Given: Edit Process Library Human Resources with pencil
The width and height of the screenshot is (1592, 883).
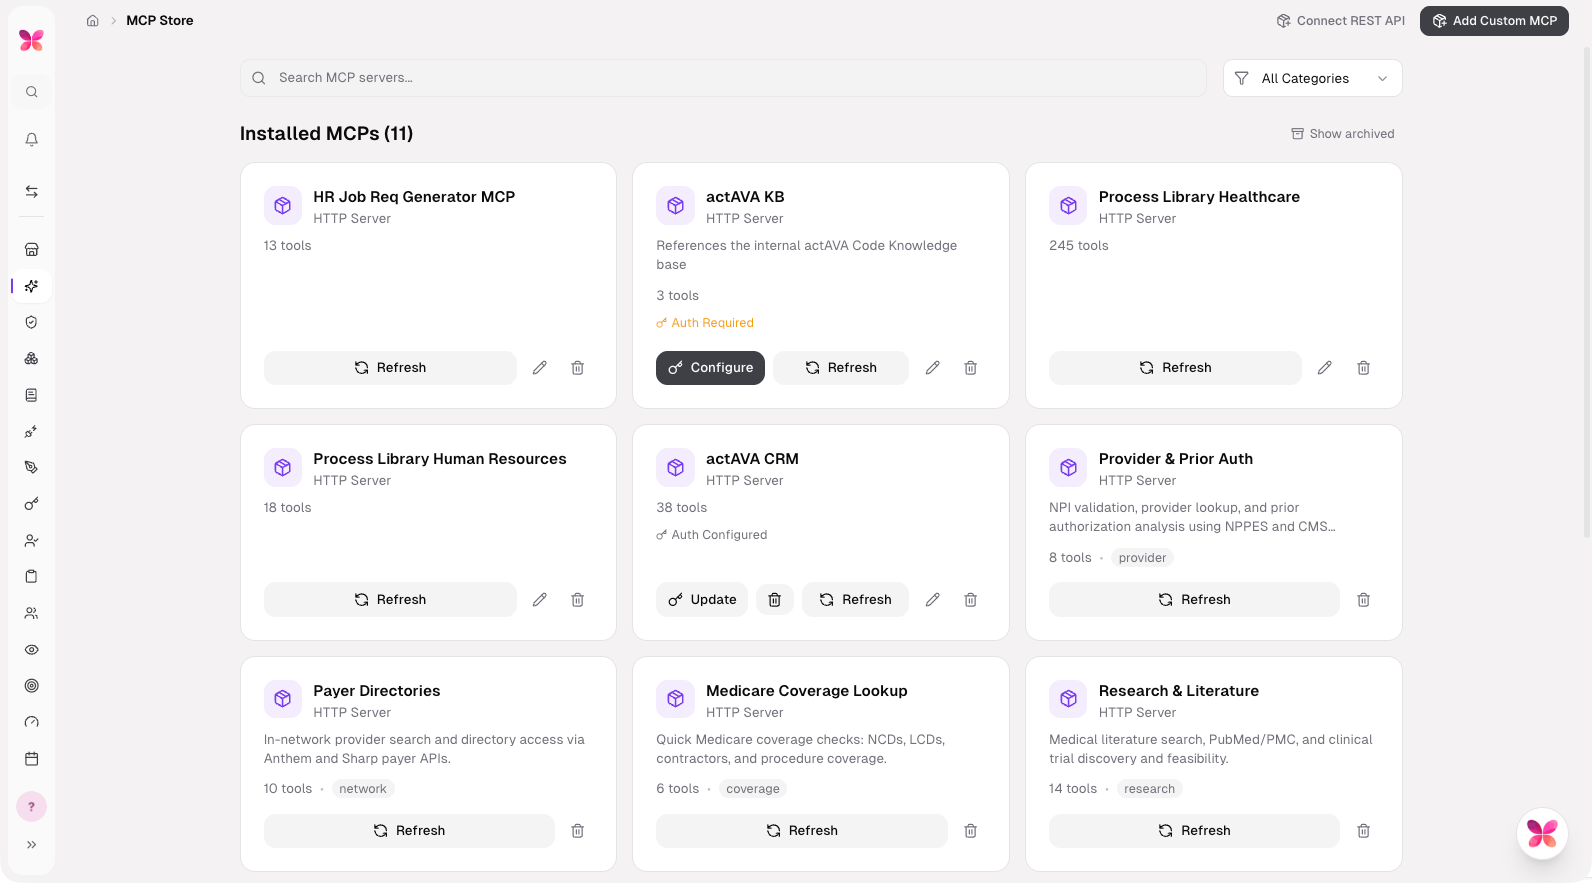Looking at the screenshot, I should pyautogui.click(x=539, y=600).
